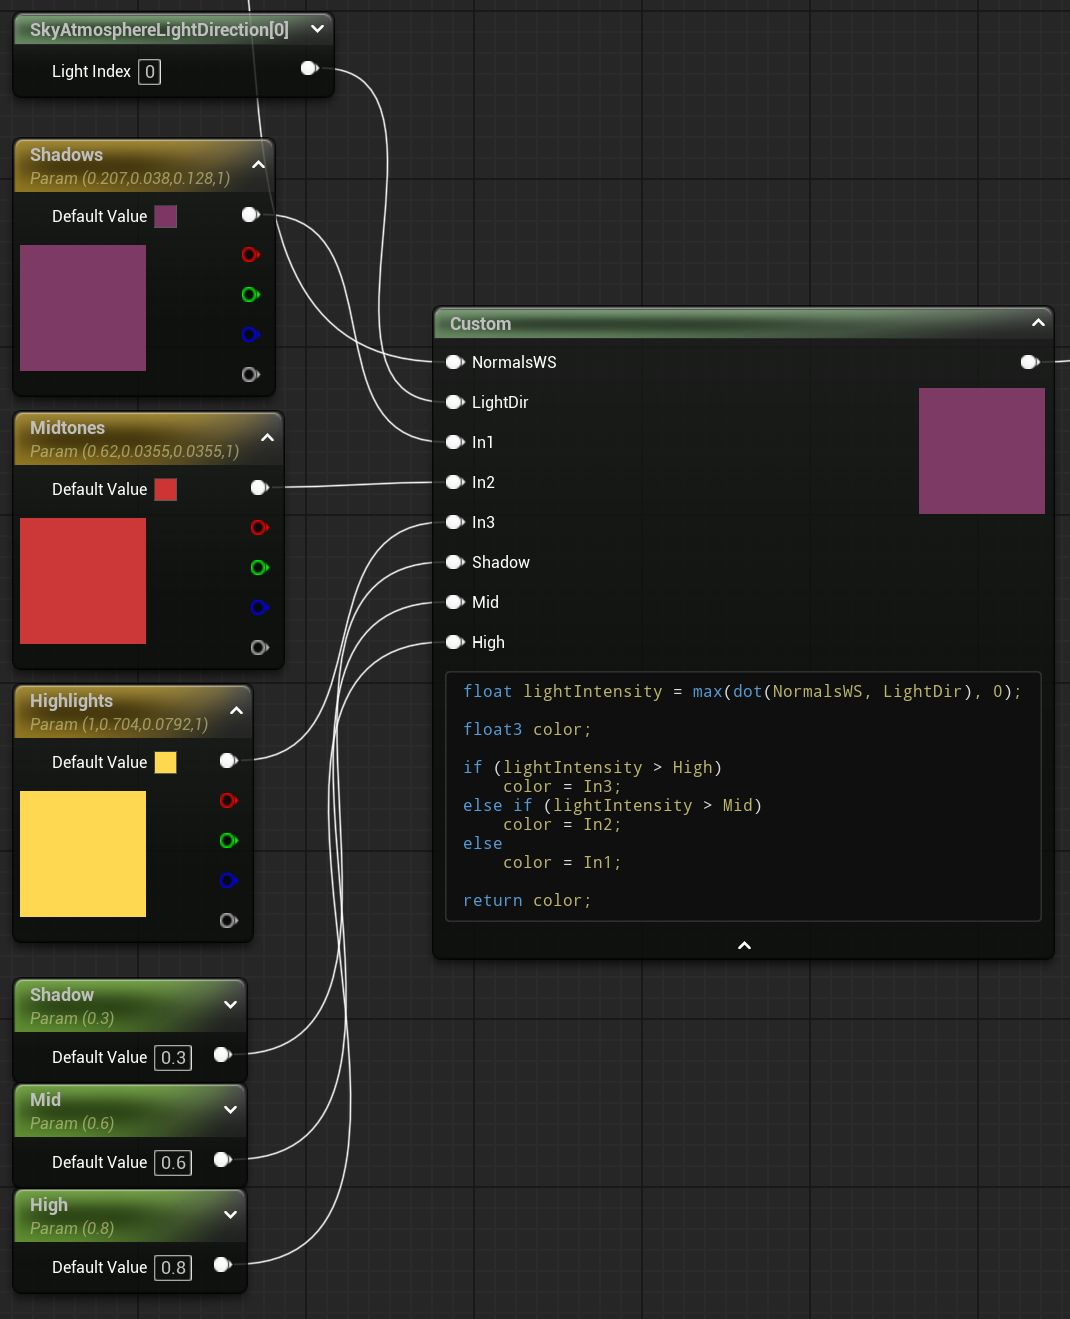Click the green channel pin on Midtones node
Viewport: 1070px width, 1319px height.
pos(260,568)
